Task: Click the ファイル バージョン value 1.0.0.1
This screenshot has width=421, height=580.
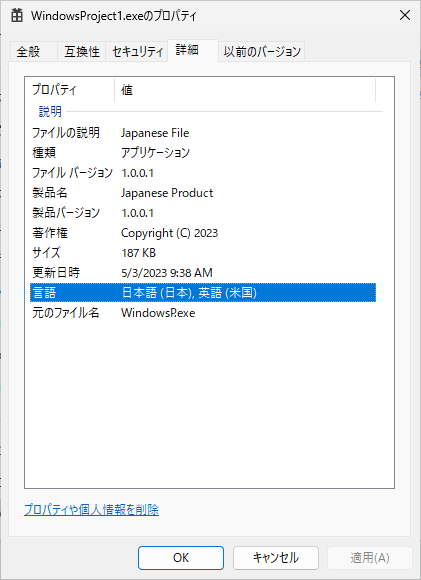Action: (137, 173)
